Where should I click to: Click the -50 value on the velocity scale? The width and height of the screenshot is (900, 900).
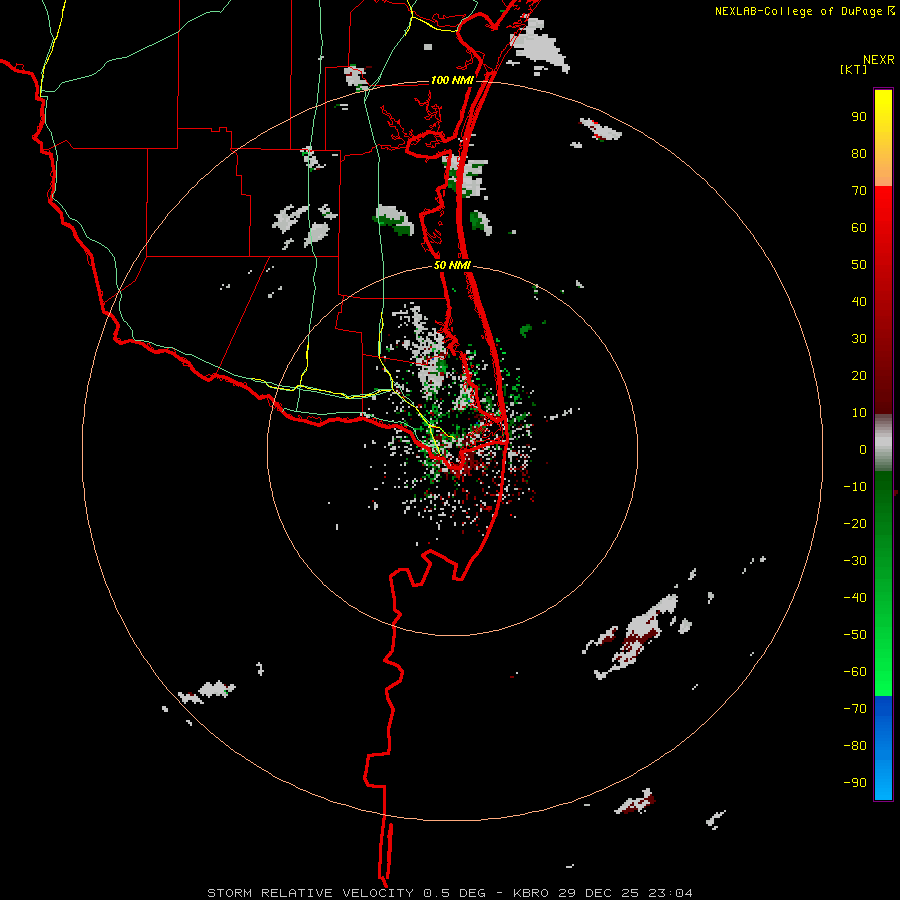855,635
